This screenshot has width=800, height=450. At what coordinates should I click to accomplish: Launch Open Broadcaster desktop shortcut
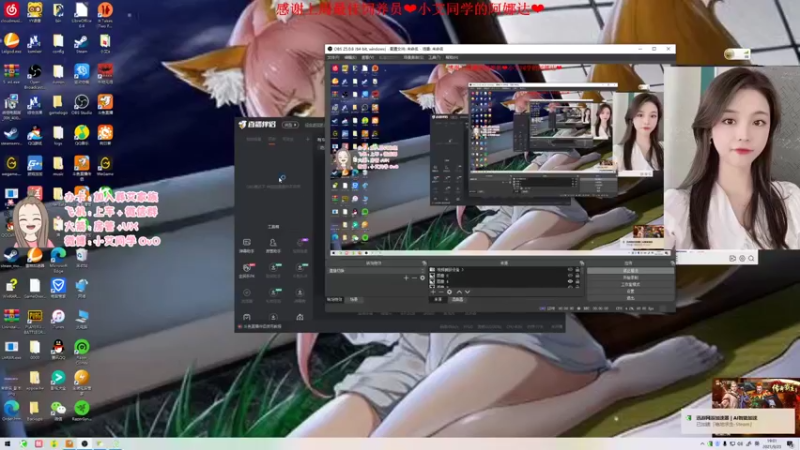coord(35,74)
